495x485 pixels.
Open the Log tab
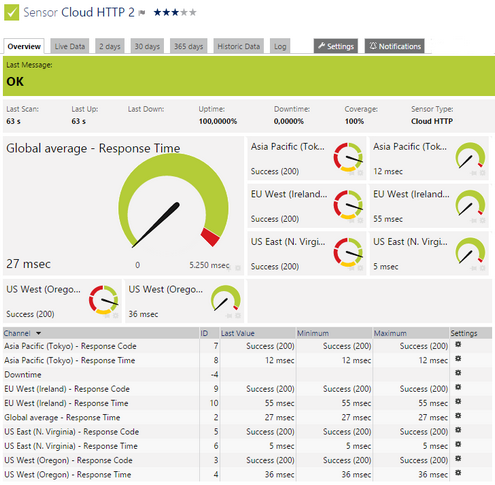point(280,46)
